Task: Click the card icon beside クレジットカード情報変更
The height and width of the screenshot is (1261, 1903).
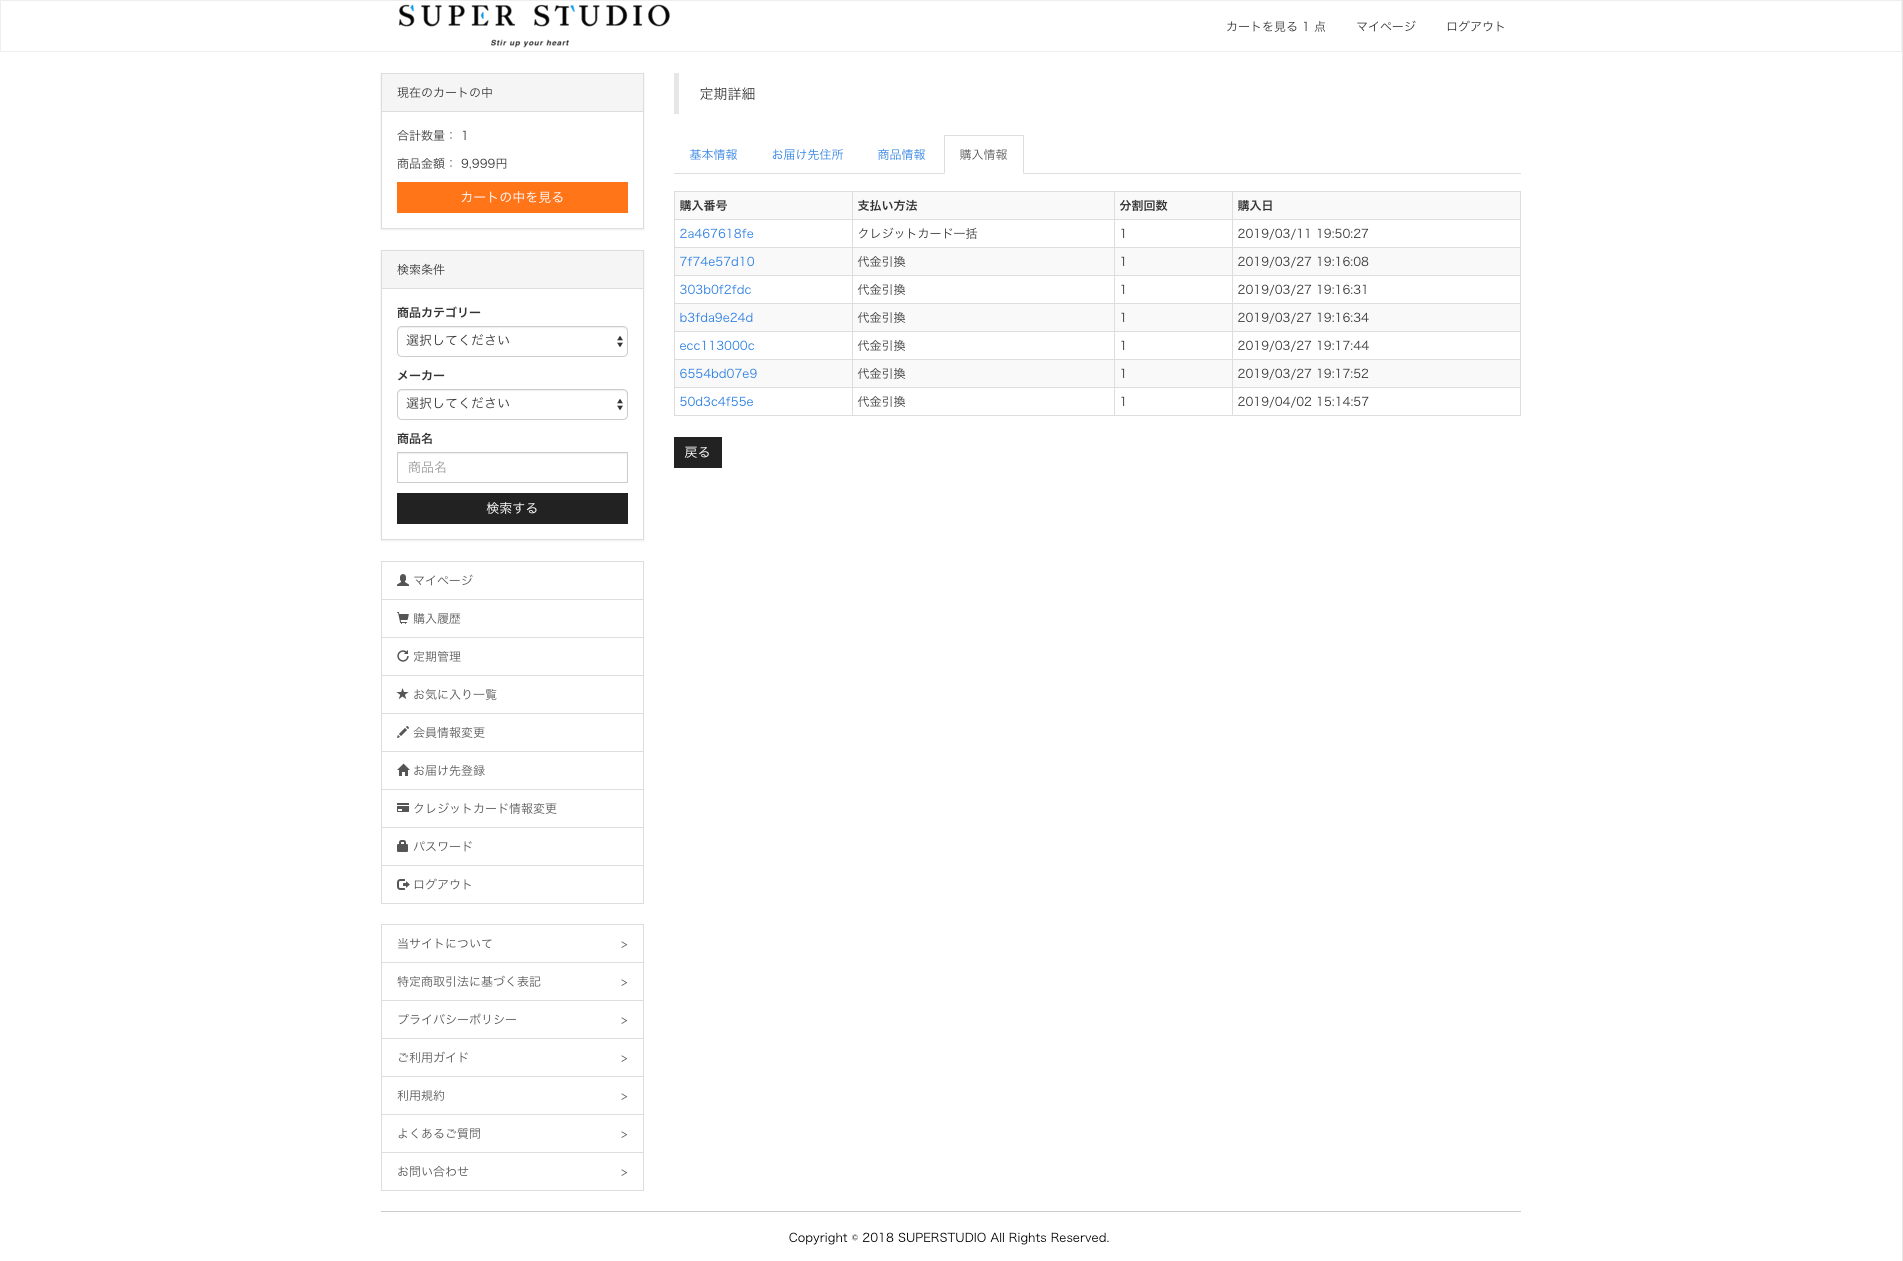Action: [403, 808]
